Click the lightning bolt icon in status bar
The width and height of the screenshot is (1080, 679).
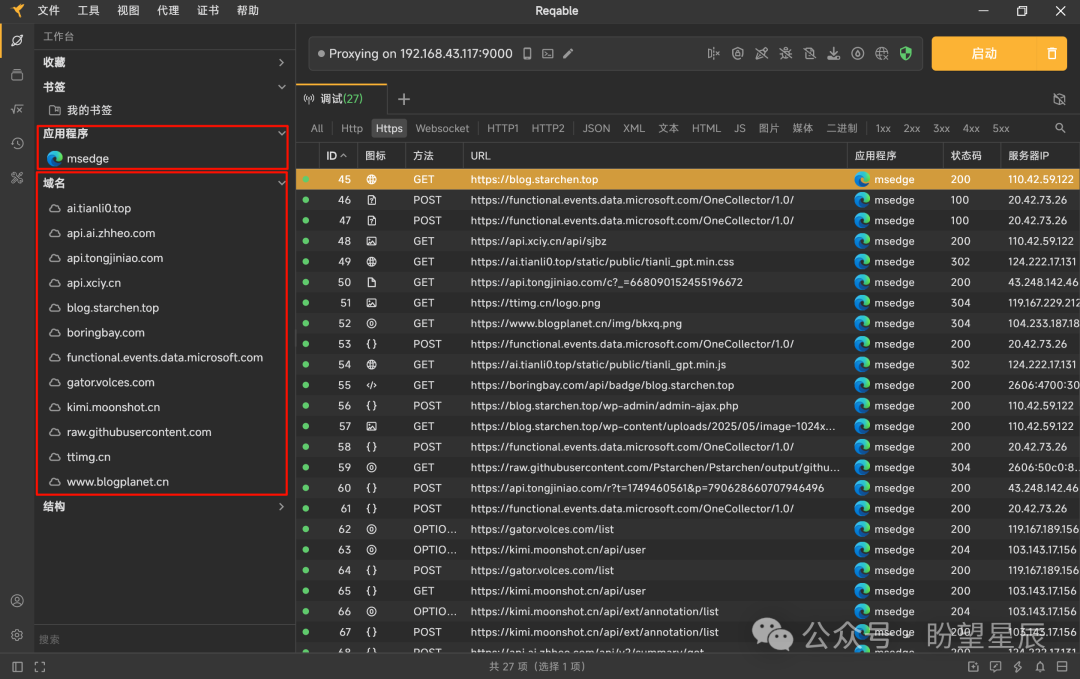pos(1017,667)
